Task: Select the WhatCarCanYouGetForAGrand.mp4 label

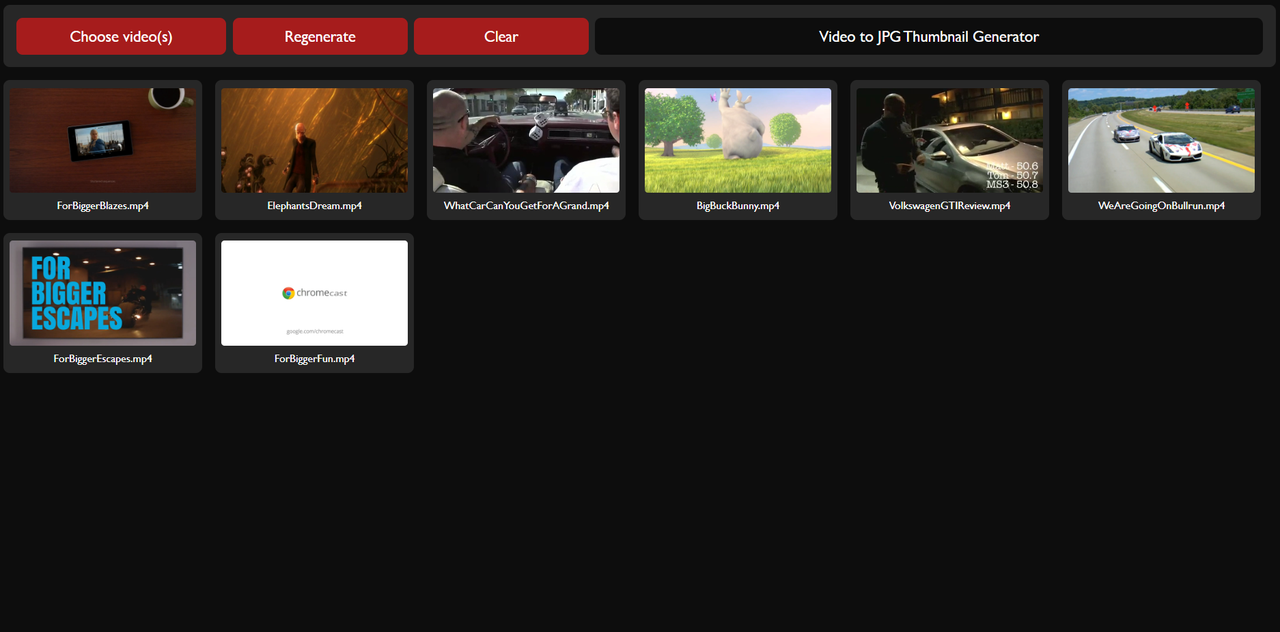Action: coord(526,206)
